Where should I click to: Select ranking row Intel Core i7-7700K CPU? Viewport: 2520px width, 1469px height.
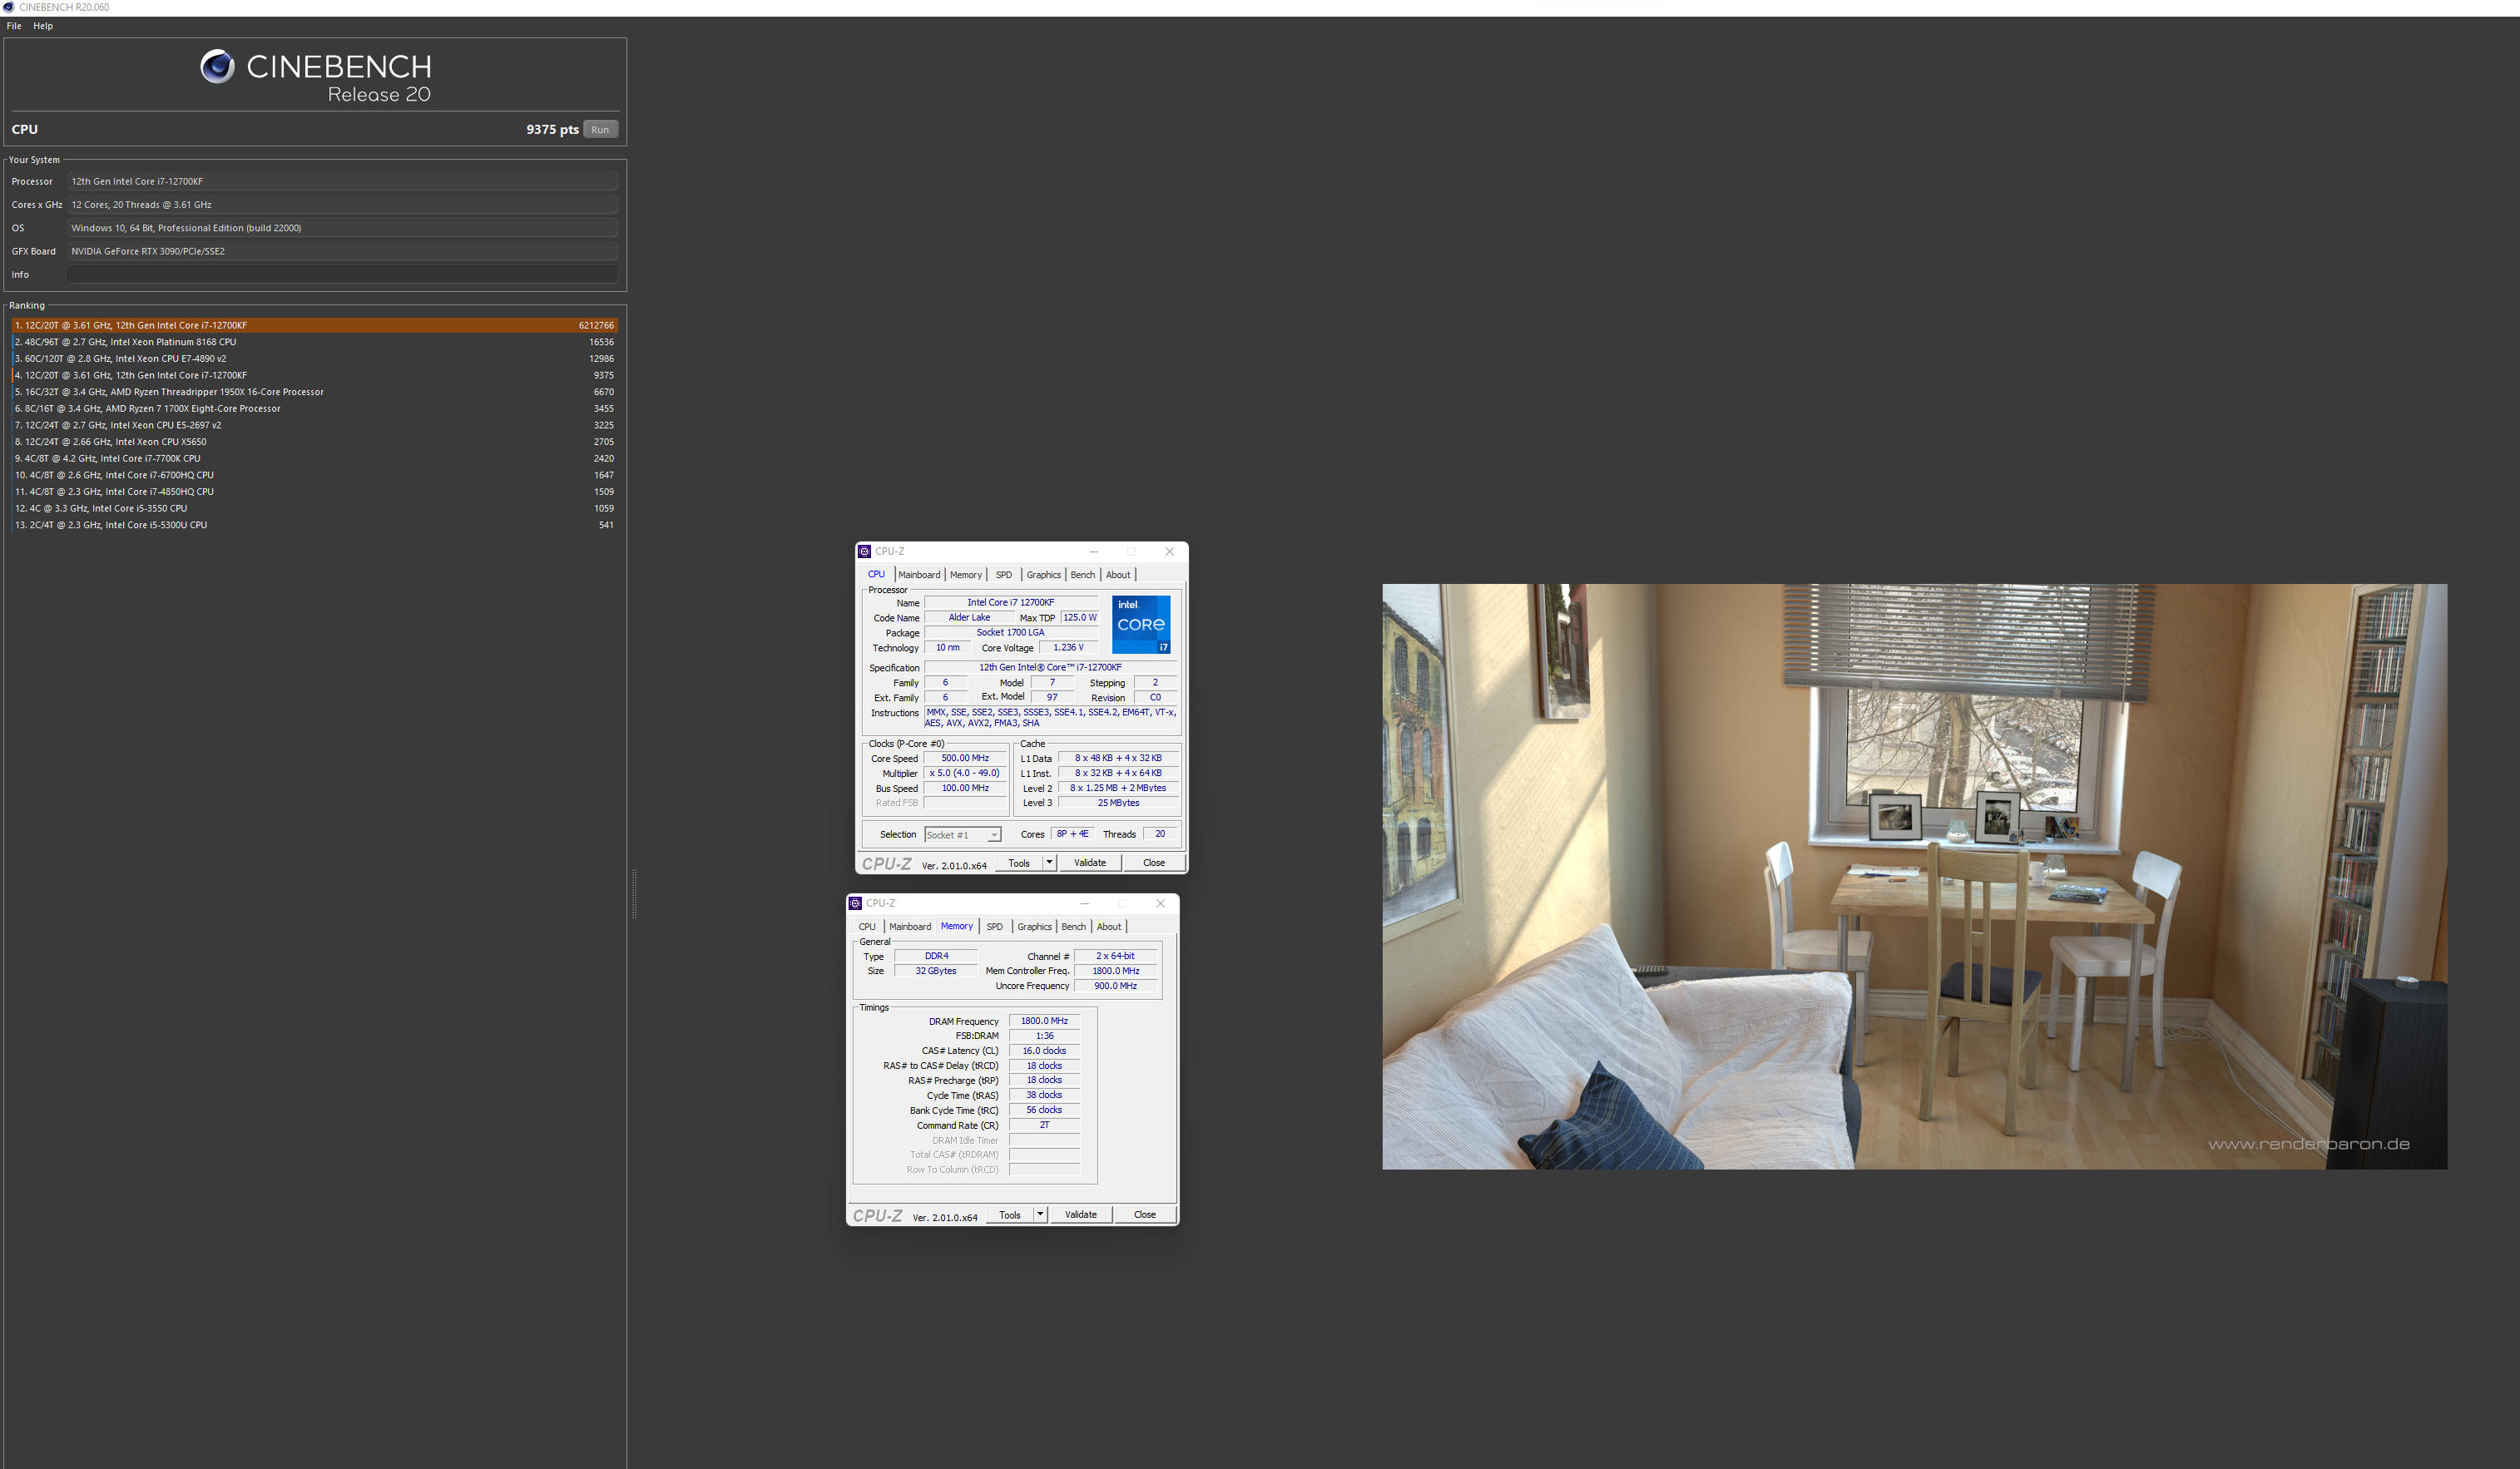click(x=315, y=458)
